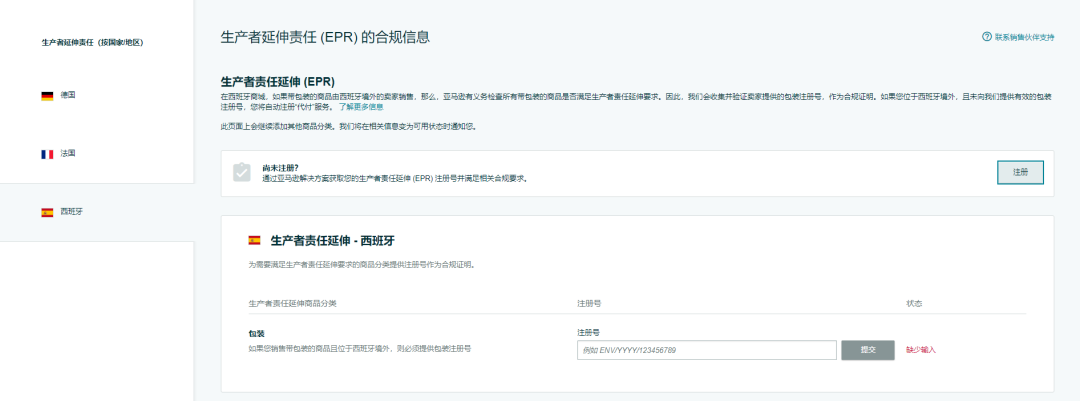Click the German flag icon in sidebar
Screen dimensions: 1080x401
[x=47, y=96]
